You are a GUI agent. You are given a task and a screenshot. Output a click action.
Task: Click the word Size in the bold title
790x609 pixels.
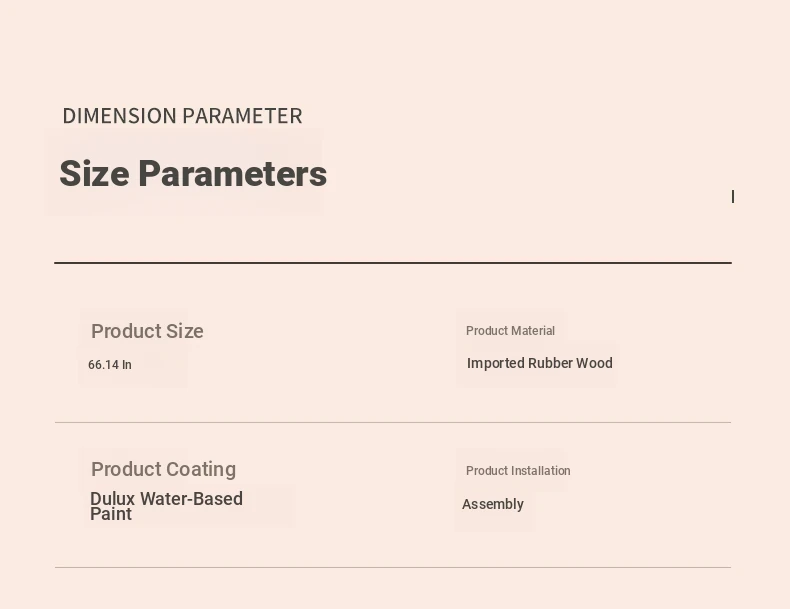(x=94, y=173)
